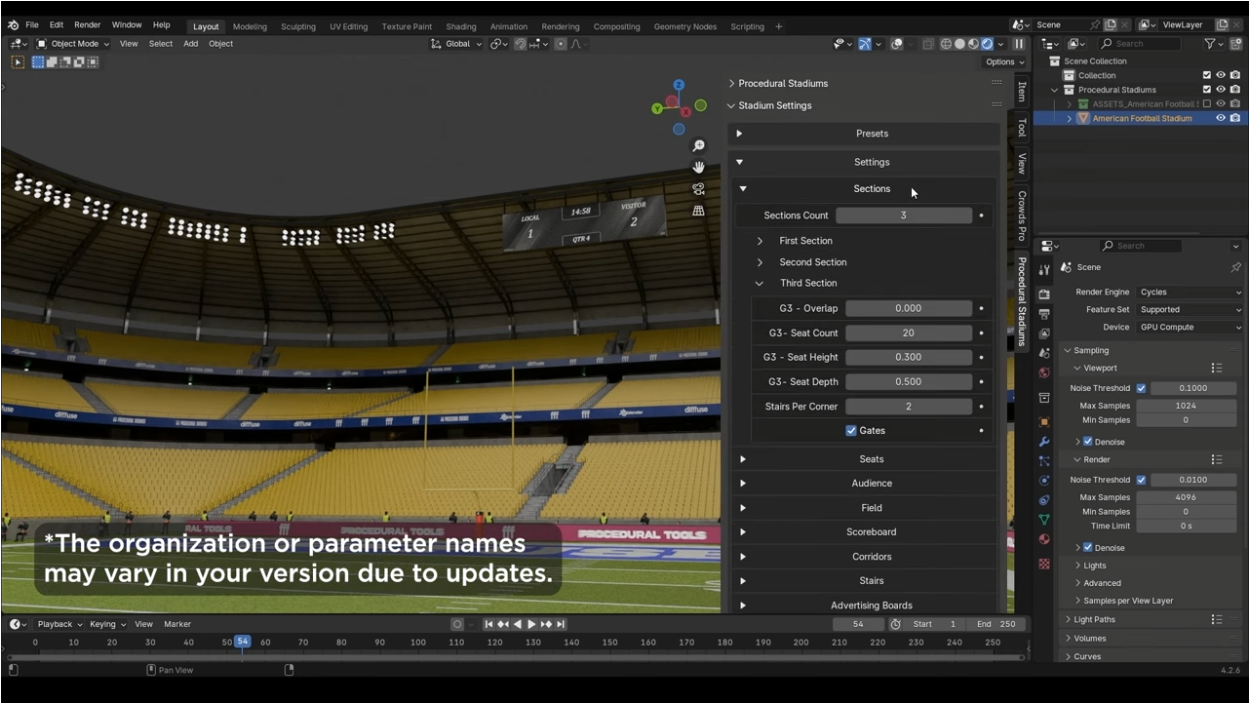This screenshot has width=1249, height=703.
Task: Switch to the Shading workspace tab
Action: pos(462,26)
